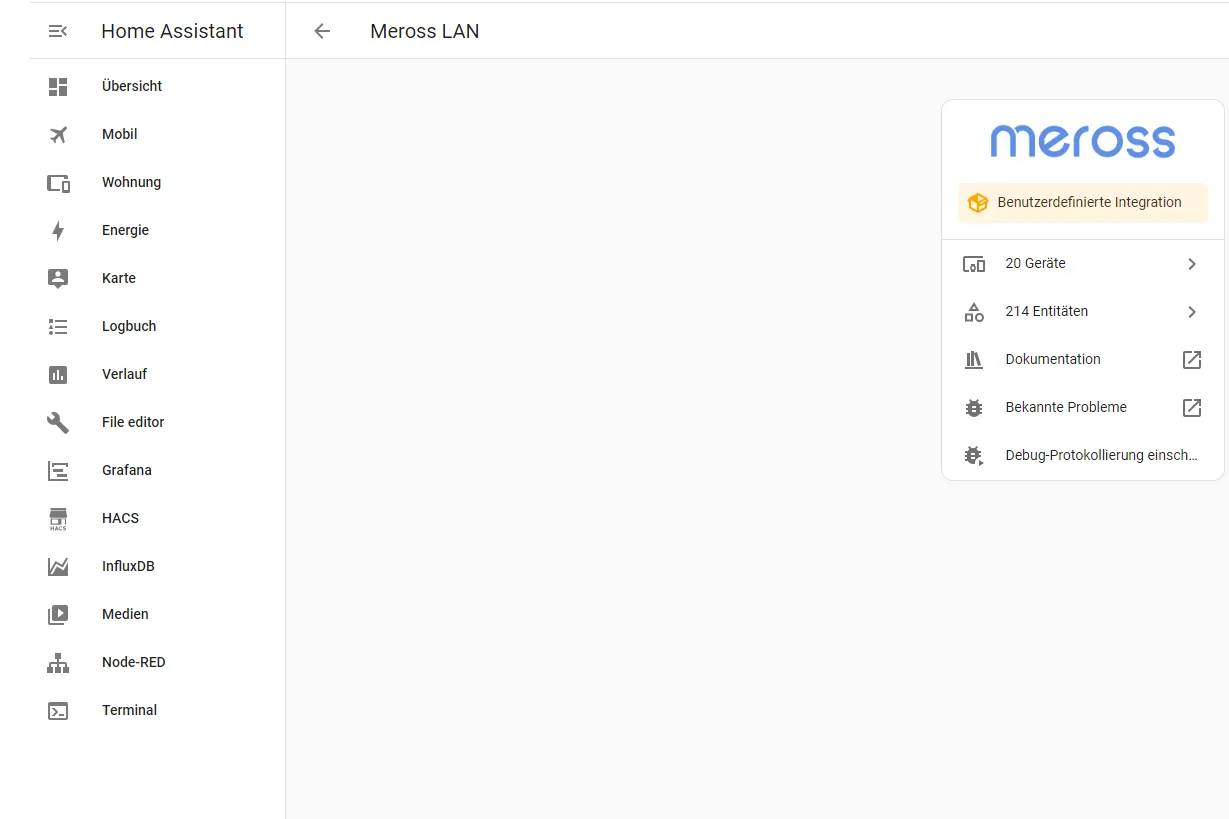Click the Grafana chart icon
Image resolution: width=1229 pixels, height=819 pixels.
(x=58, y=470)
